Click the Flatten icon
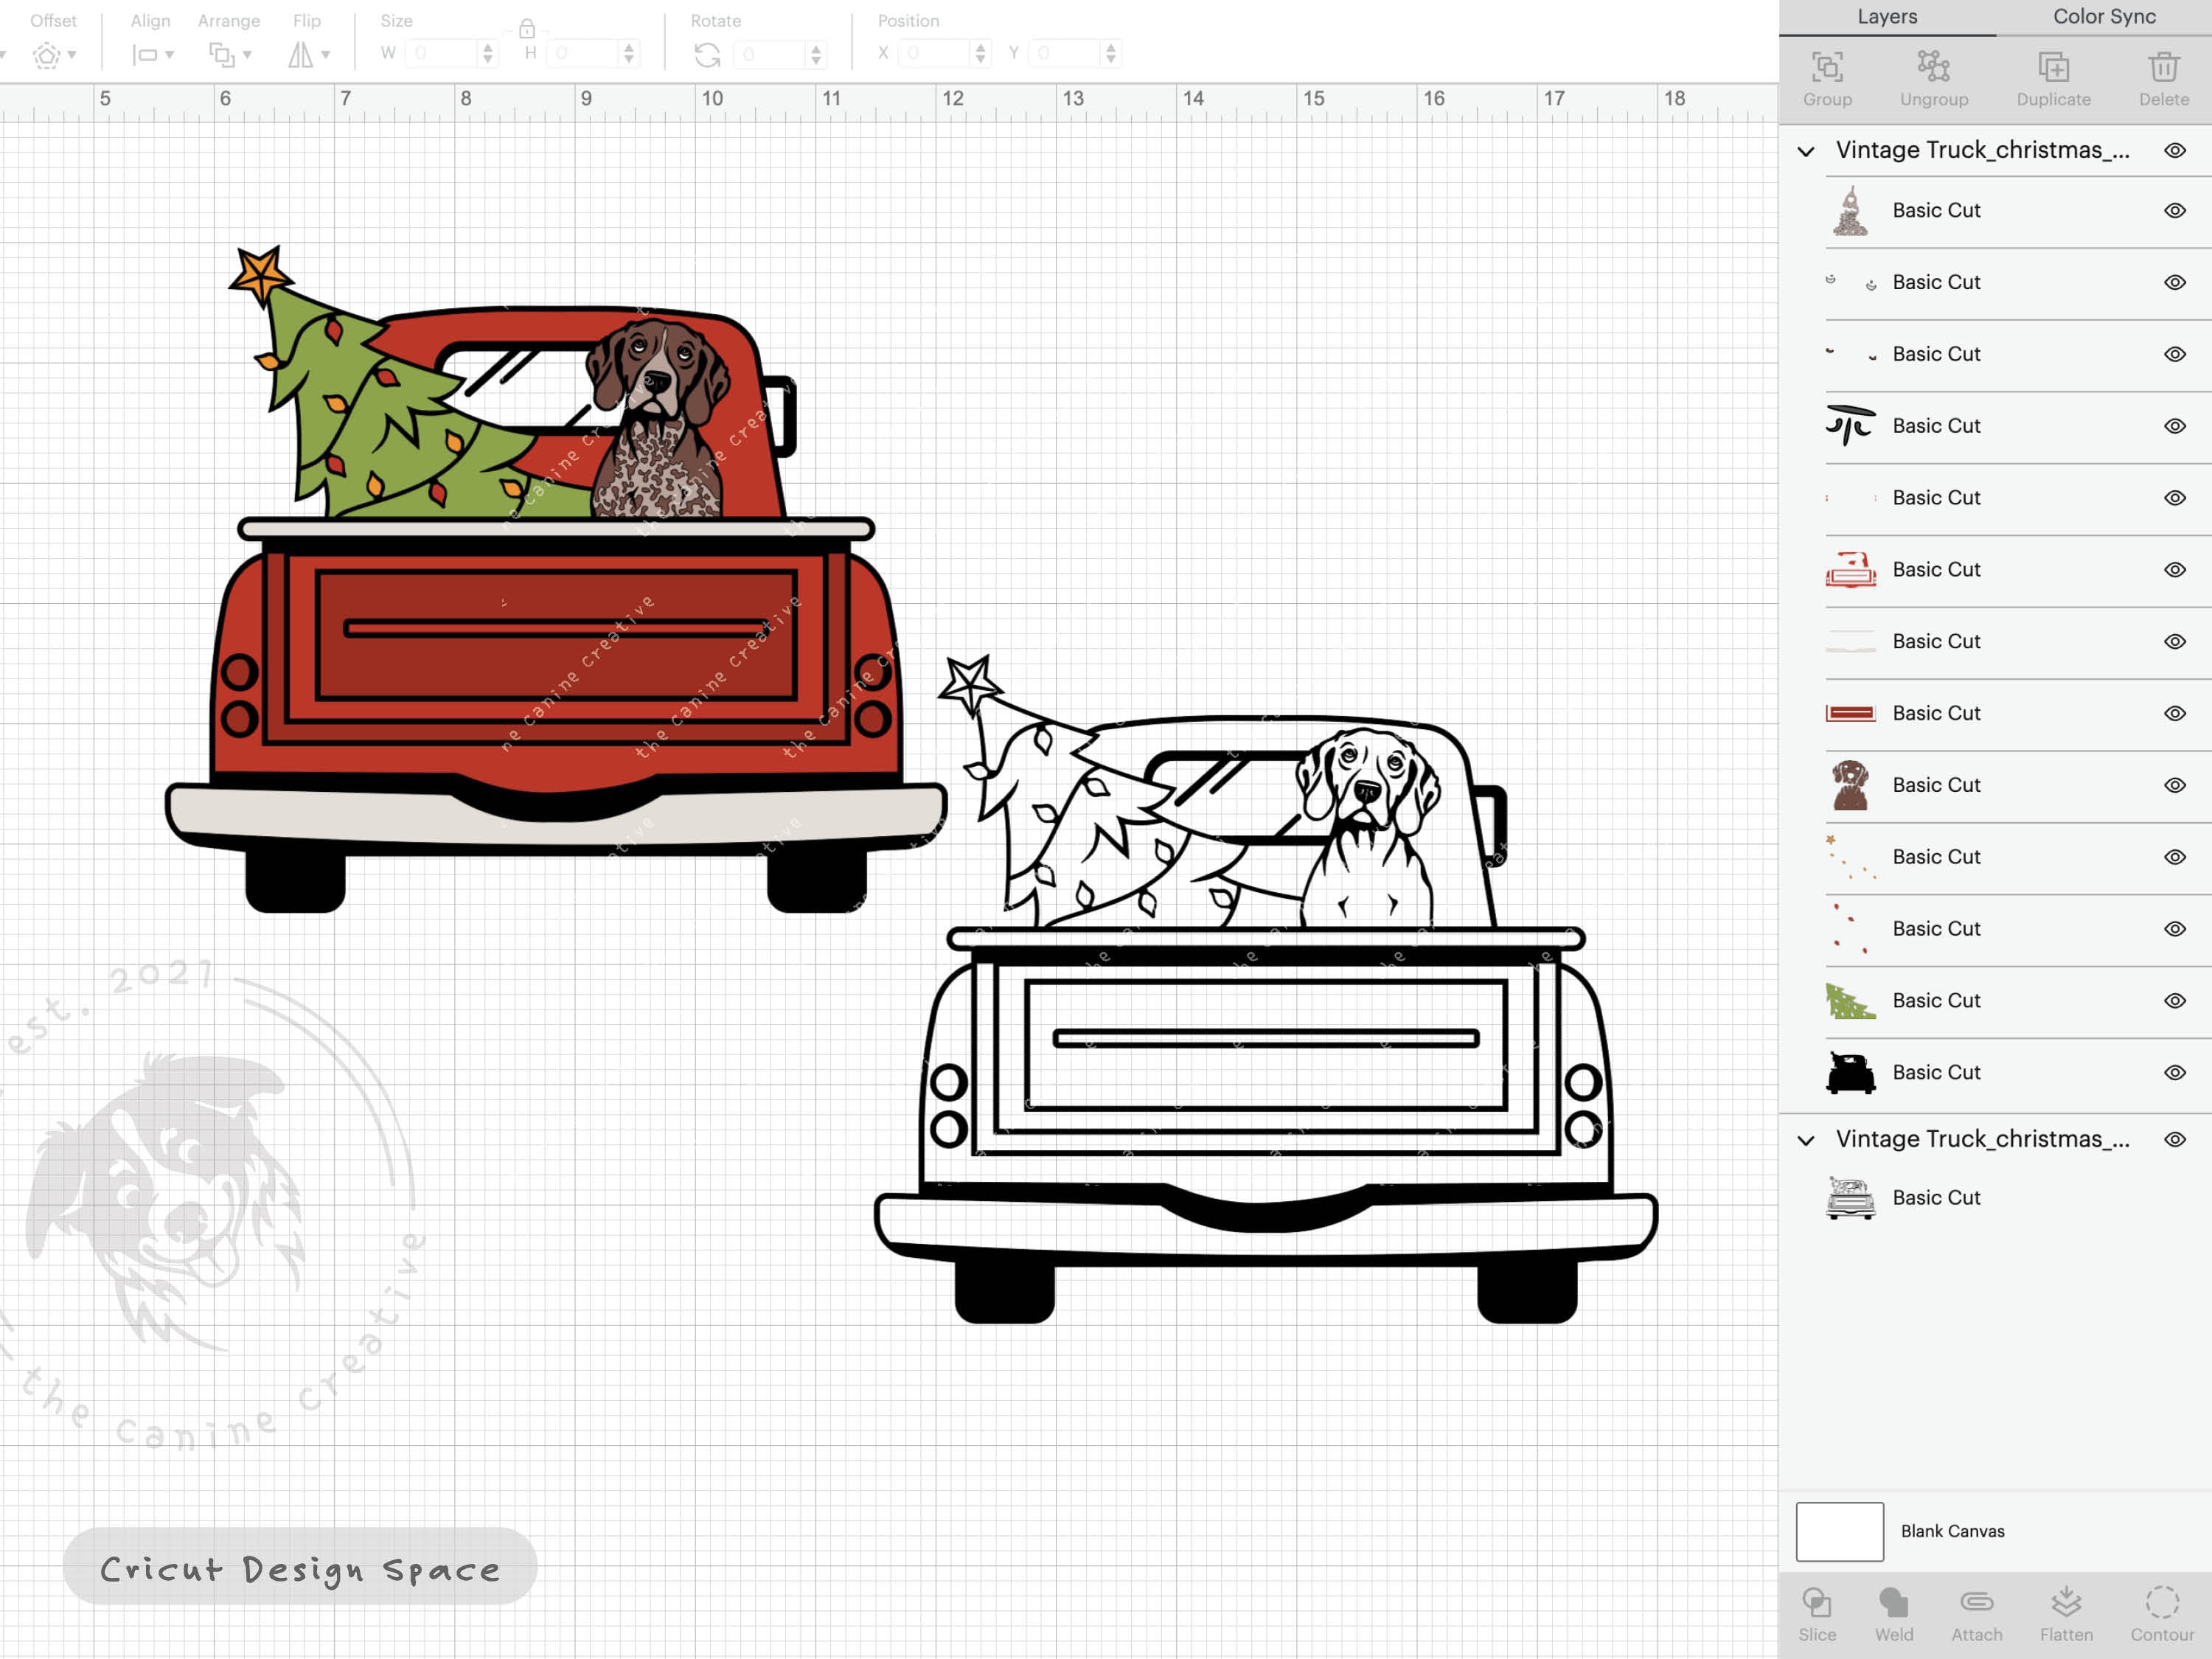The image size is (2212, 1659). point(2065,1613)
